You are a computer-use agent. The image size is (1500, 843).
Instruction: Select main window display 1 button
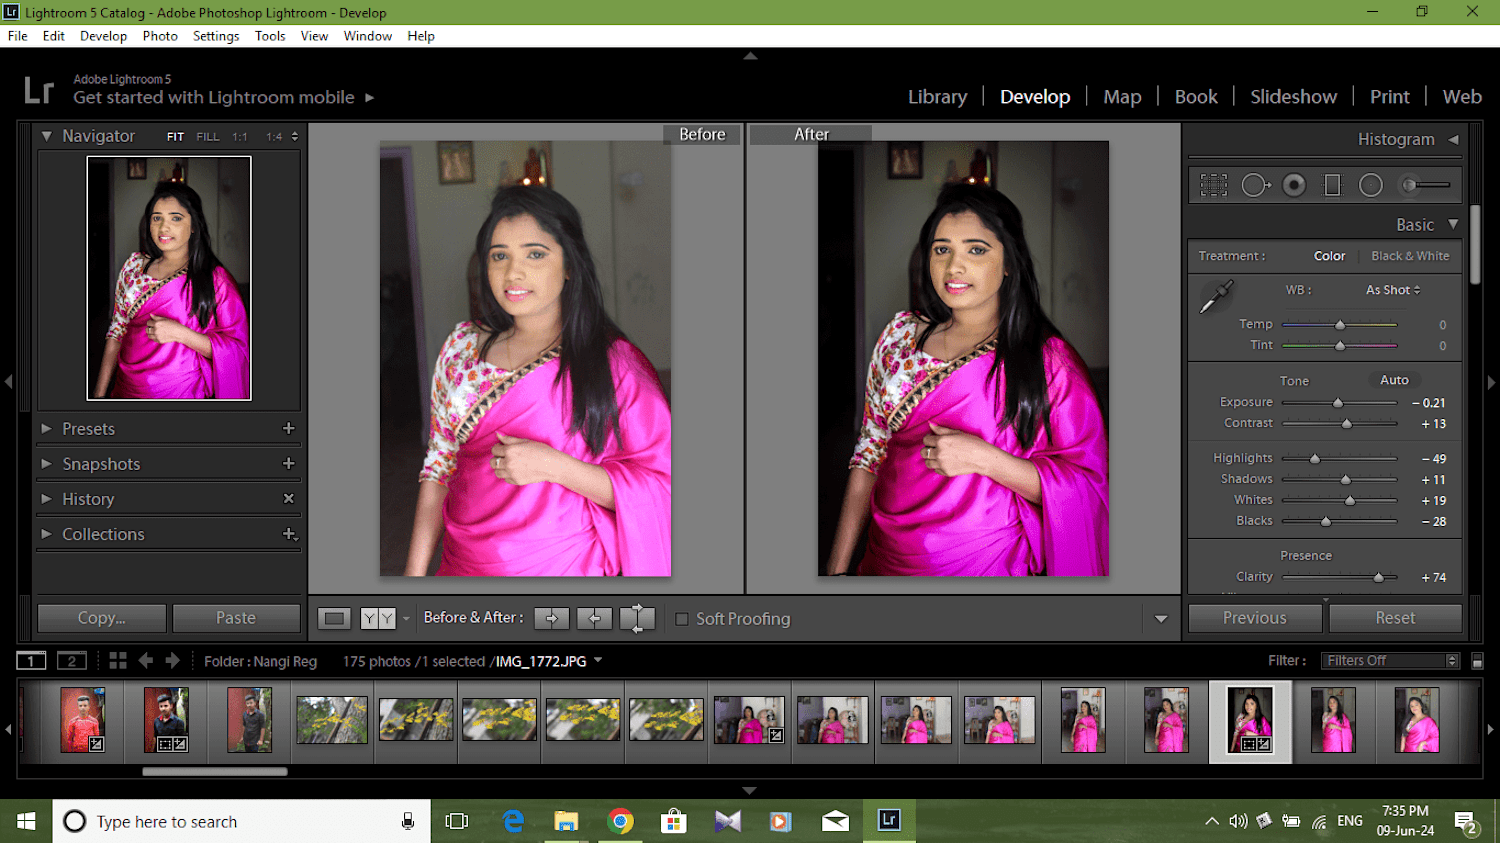pyautogui.click(x=31, y=661)
